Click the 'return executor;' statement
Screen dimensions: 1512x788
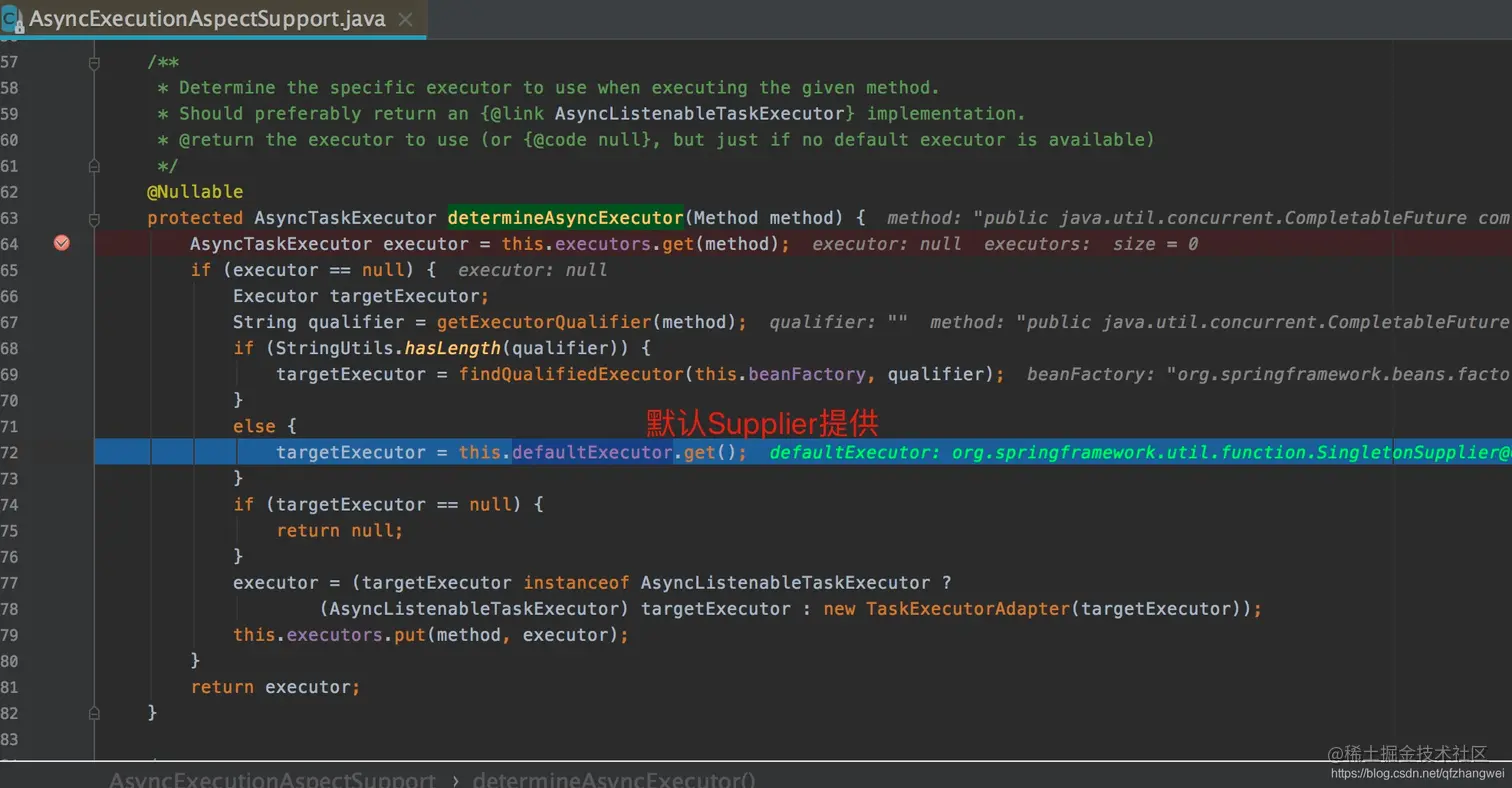[275, 687]
